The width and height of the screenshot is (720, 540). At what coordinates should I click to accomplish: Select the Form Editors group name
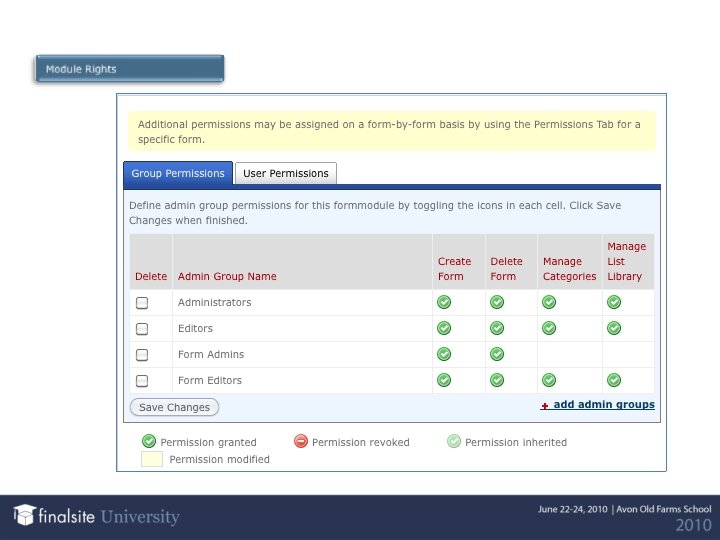pos(209,381)
